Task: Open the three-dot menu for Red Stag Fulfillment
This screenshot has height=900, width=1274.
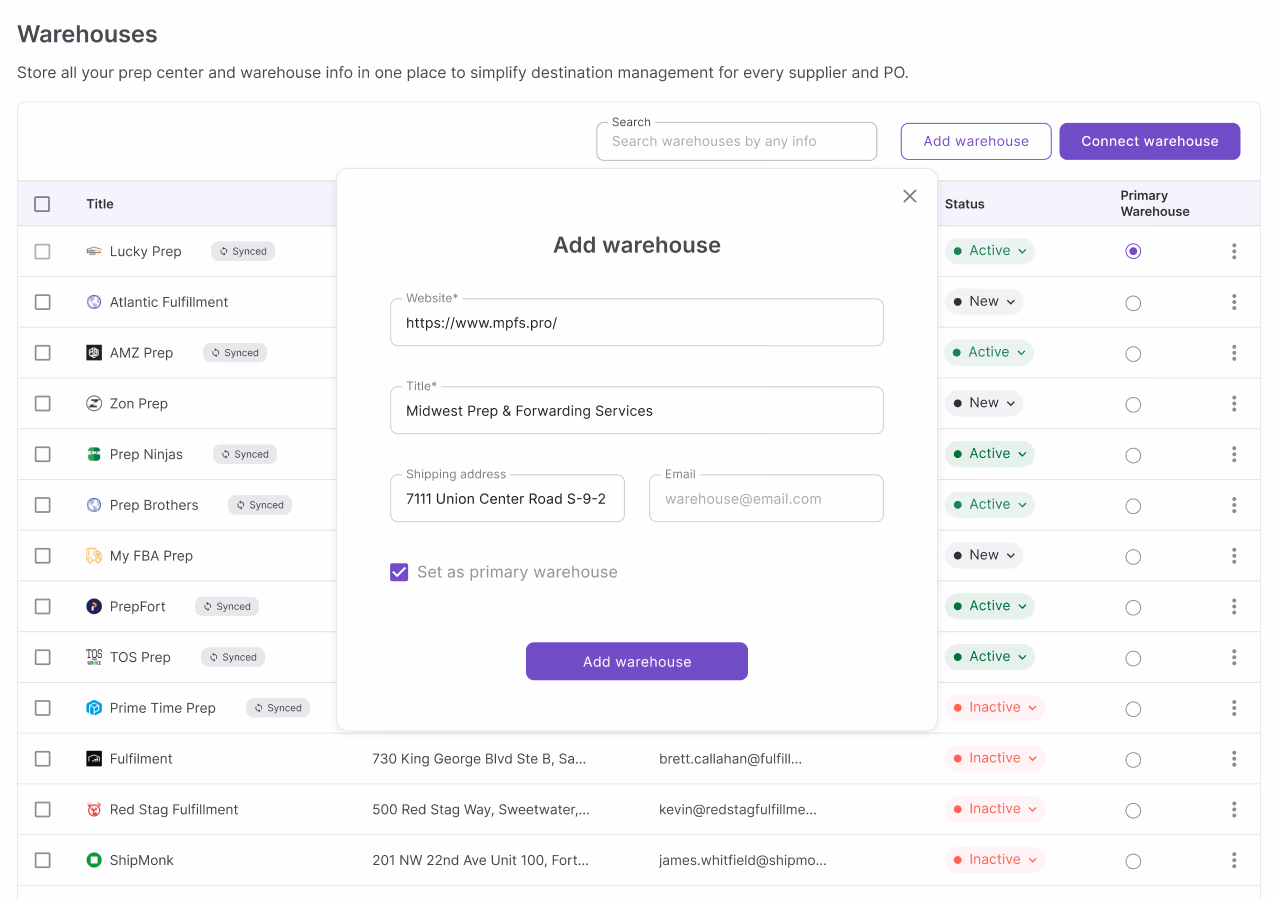Action: click(1234, 809)
